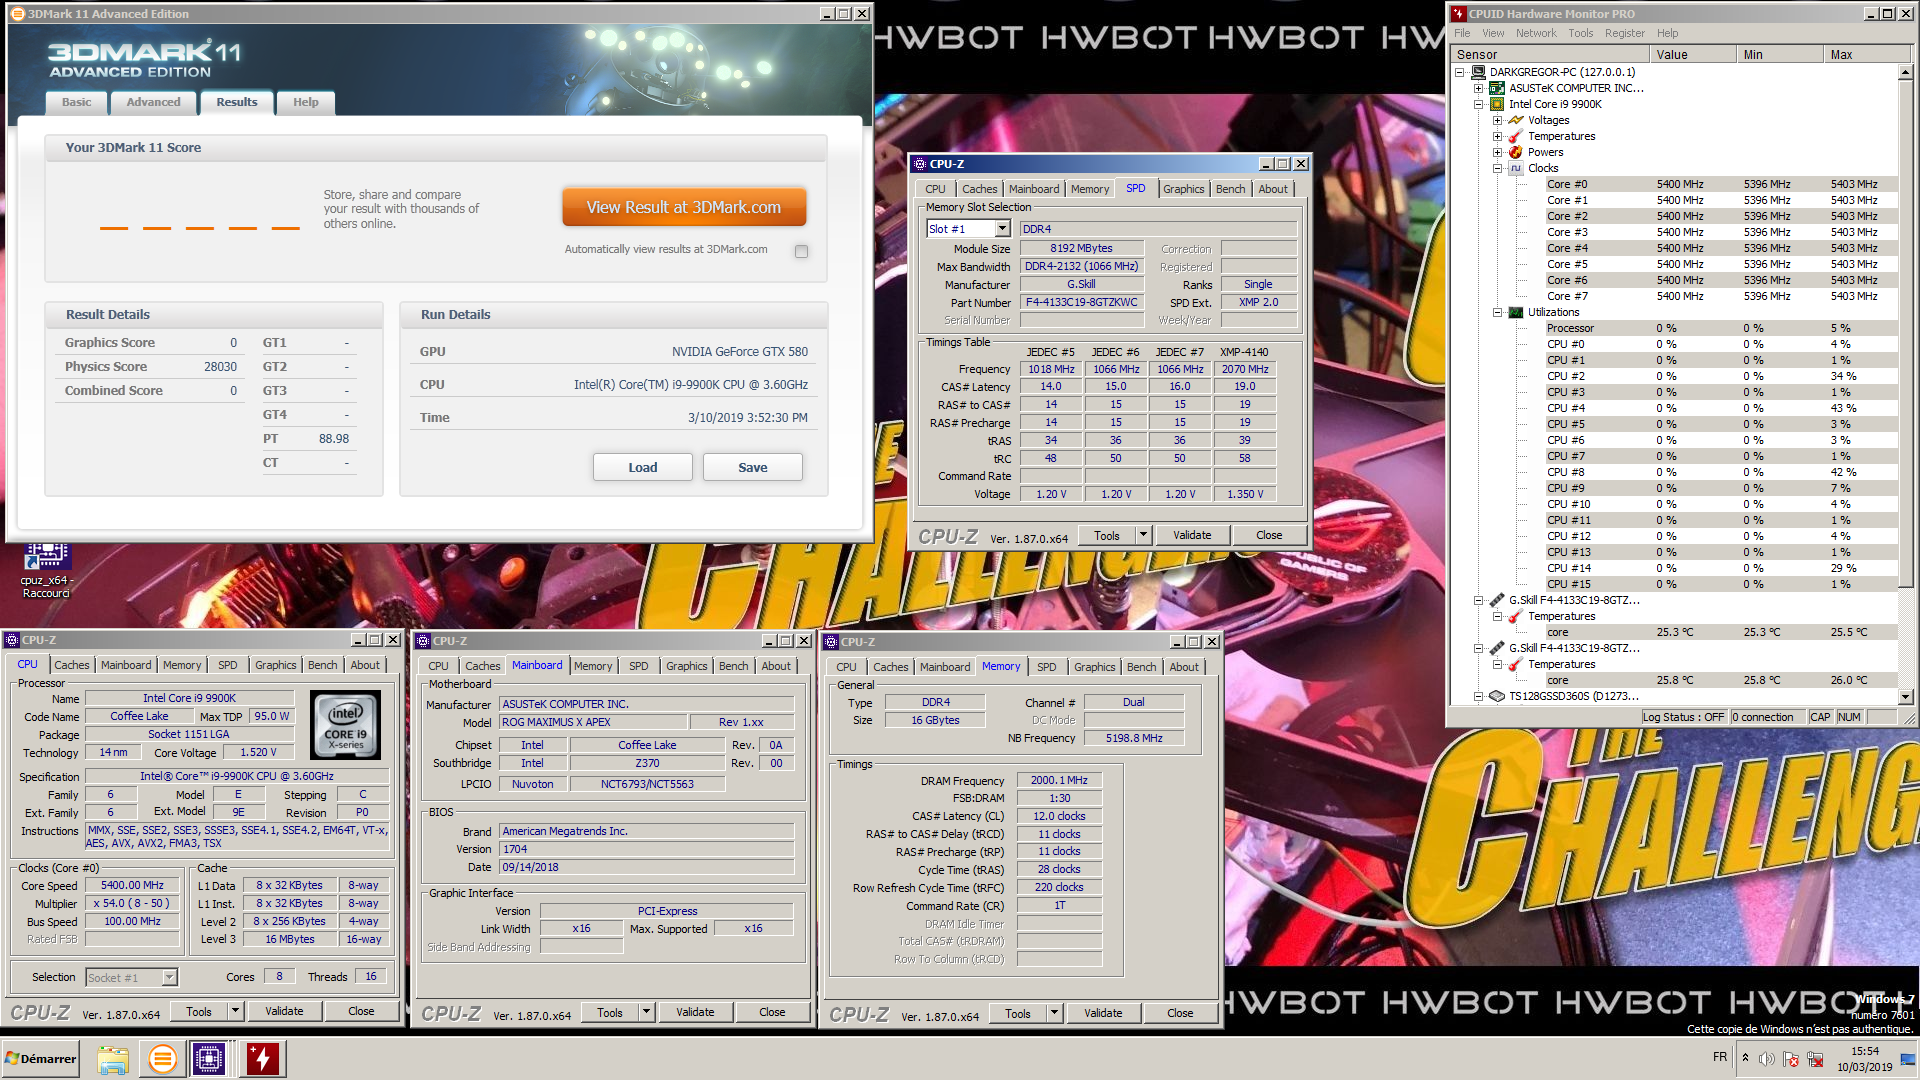
Task: Expand the ASUSTeK COMPUTER INC node
Action: click(x=1478, y=88)
